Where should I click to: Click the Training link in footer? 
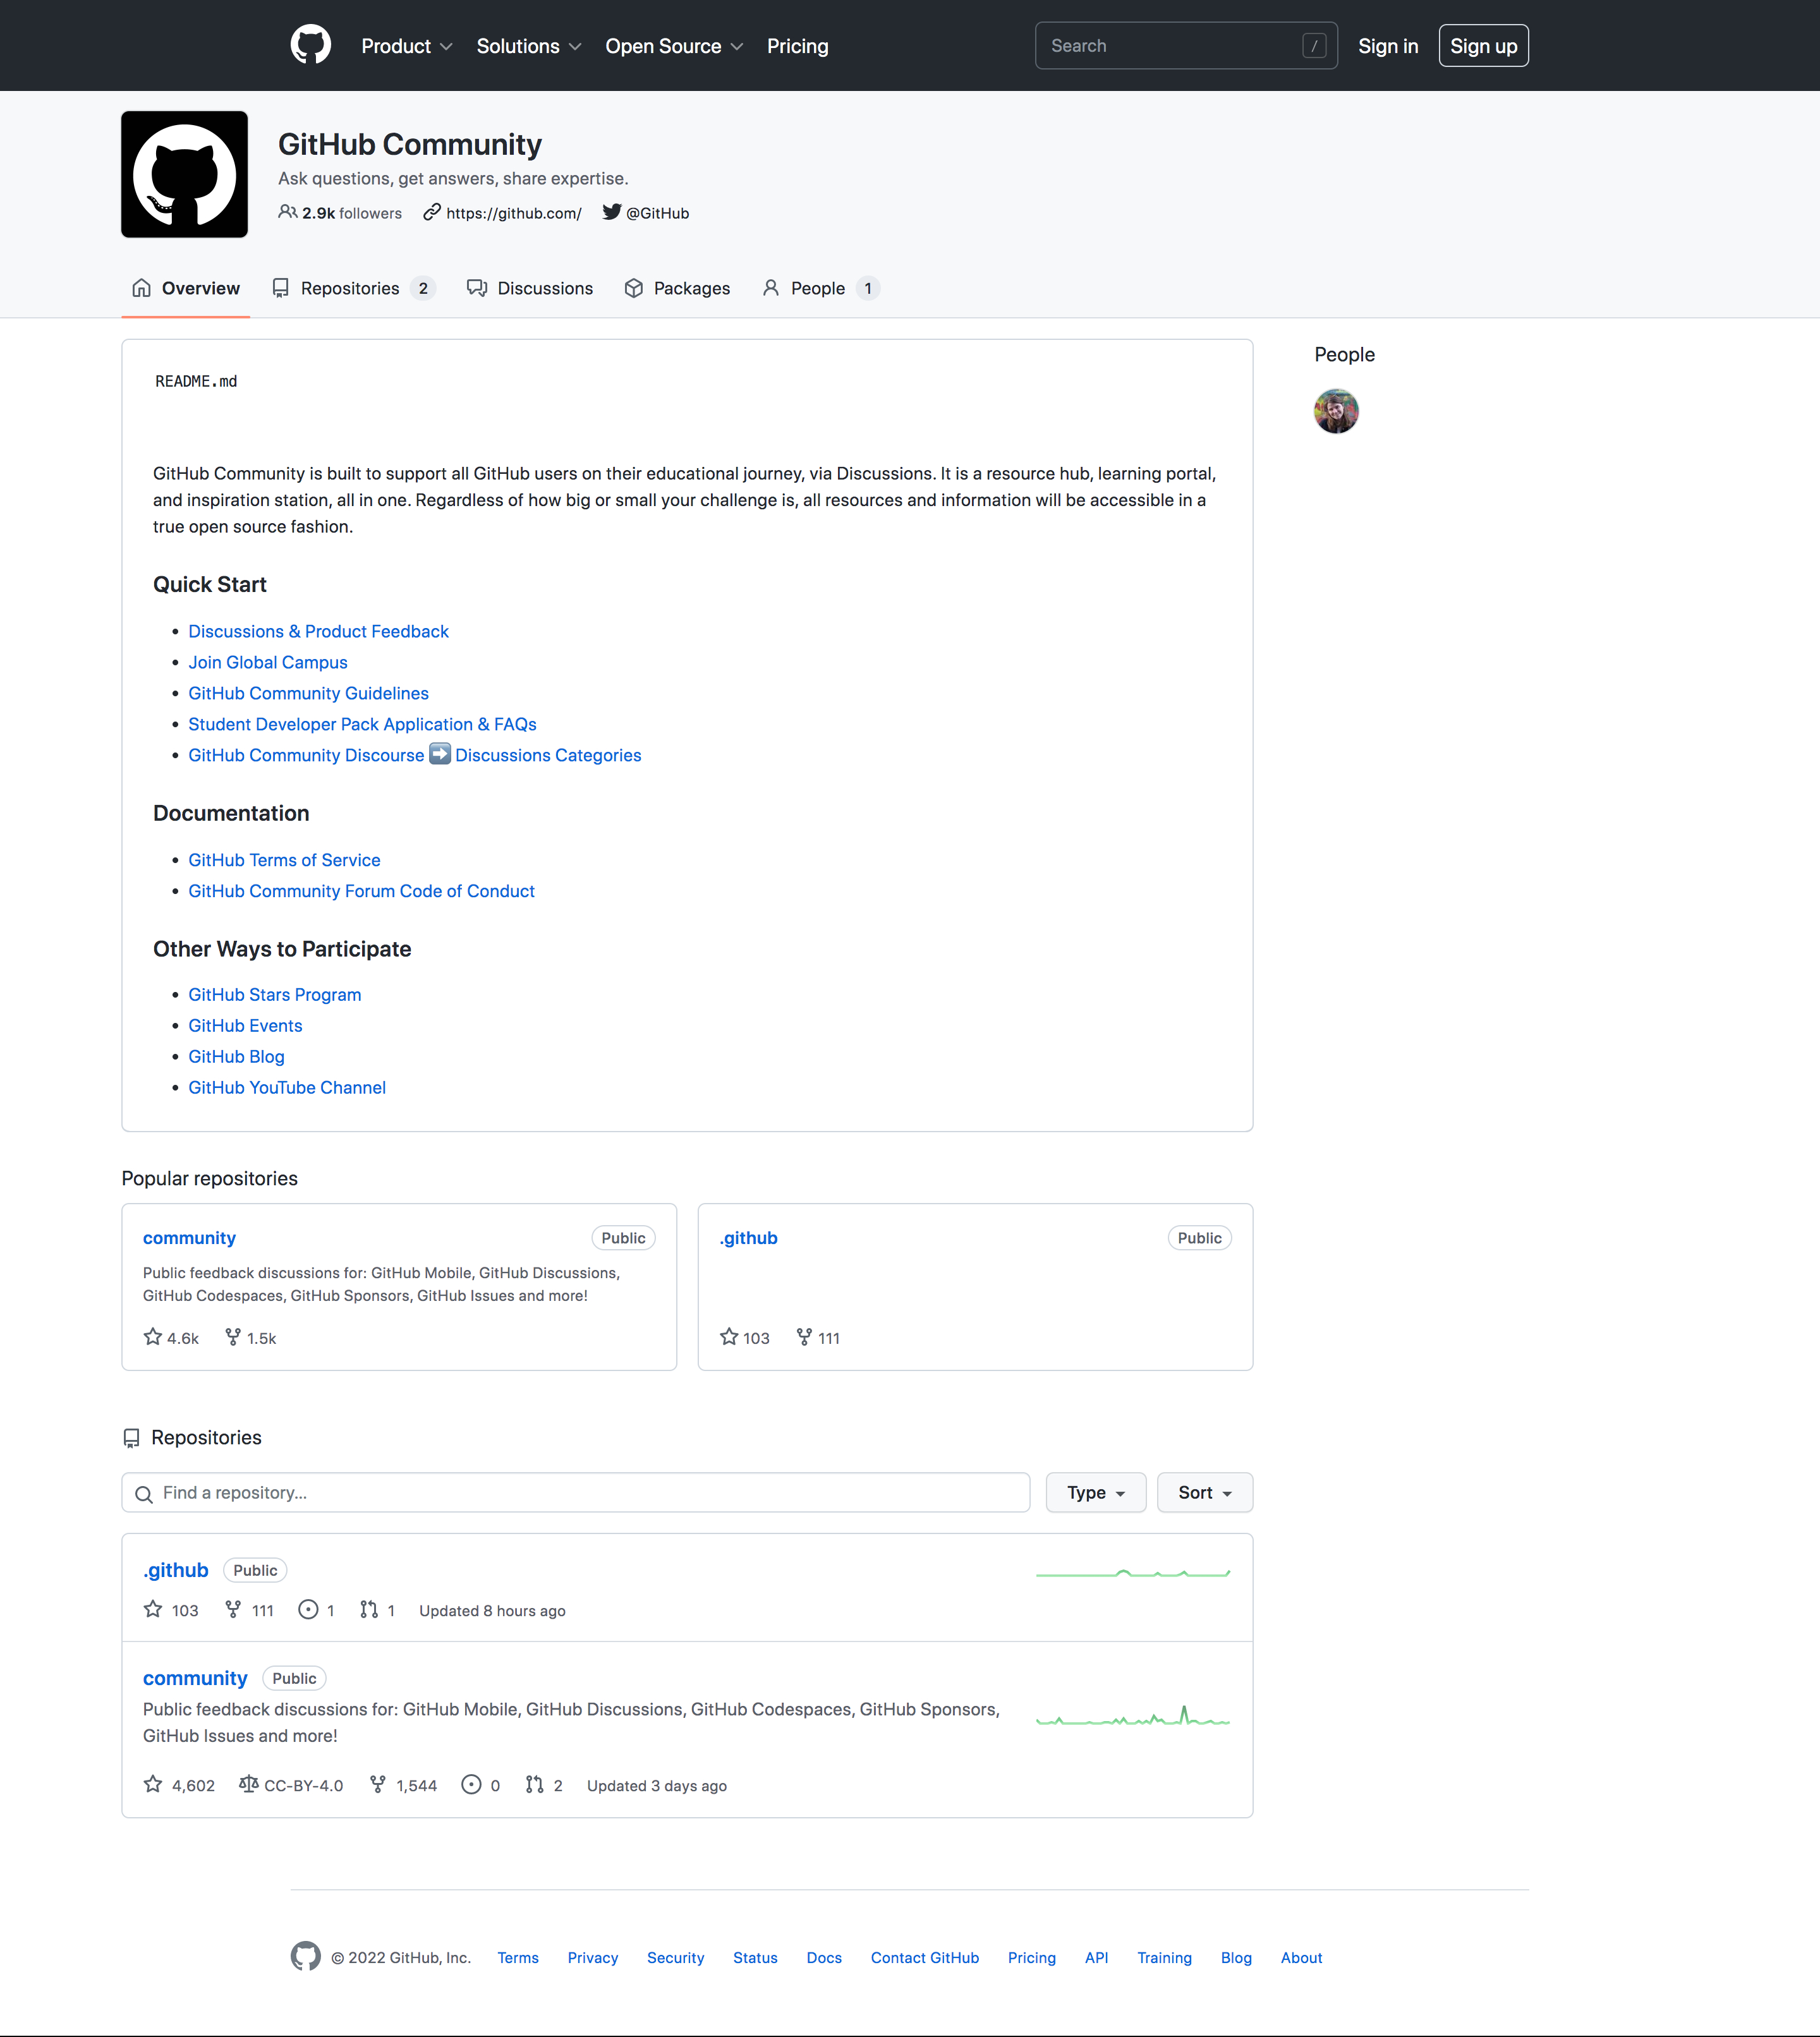click(x=1164, y=1957)
